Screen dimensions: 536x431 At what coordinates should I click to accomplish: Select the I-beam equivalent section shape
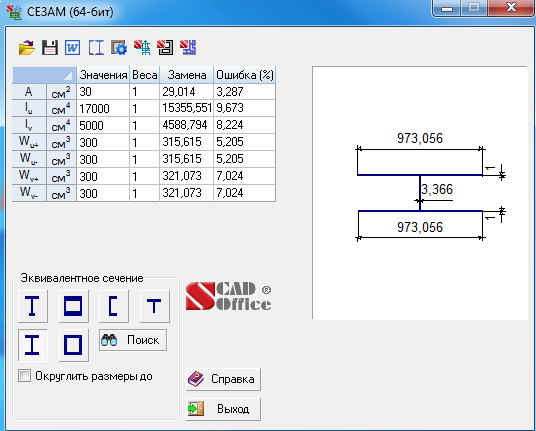coord(33,306)
